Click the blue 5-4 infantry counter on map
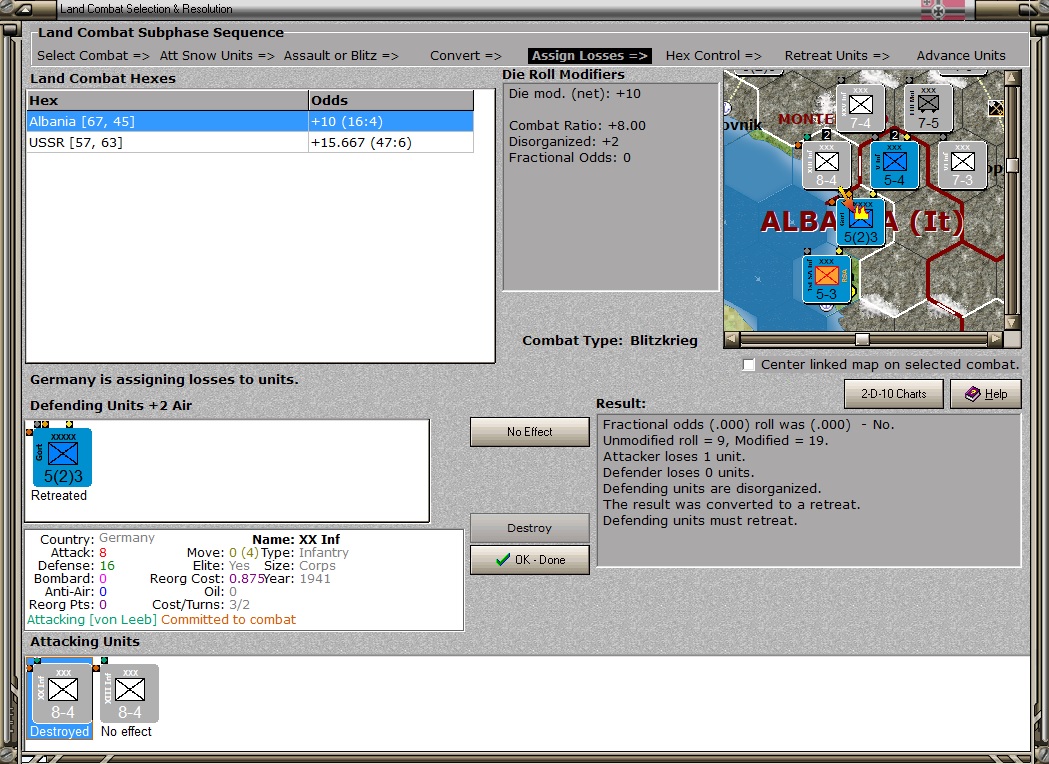The width and height of the screenshot is (1049, 764). (x=894, y=165)
